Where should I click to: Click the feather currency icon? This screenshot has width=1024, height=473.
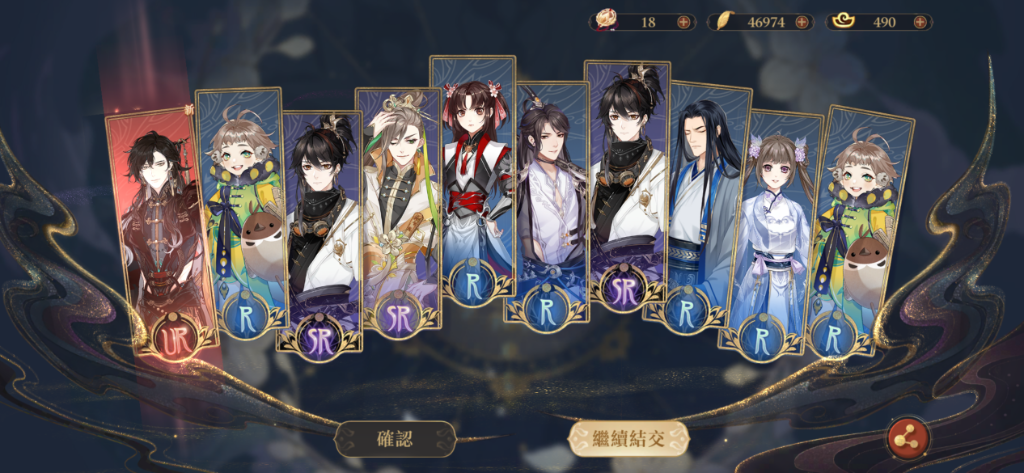tap(722, 22)
